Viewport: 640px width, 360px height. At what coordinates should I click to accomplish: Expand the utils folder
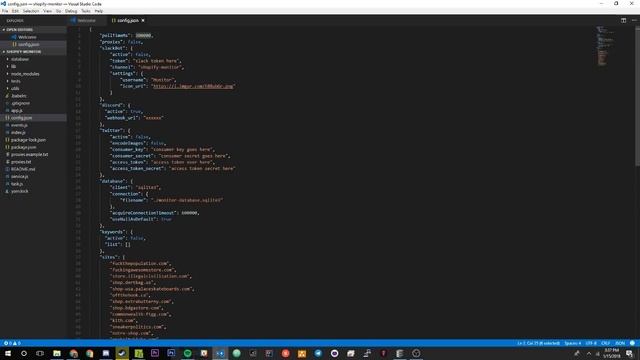pos(33,89)
